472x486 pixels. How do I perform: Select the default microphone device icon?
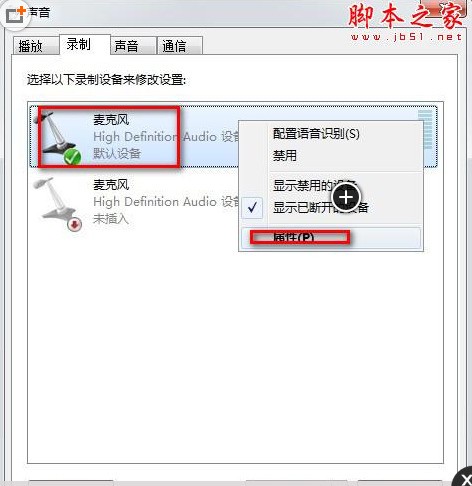58,137
